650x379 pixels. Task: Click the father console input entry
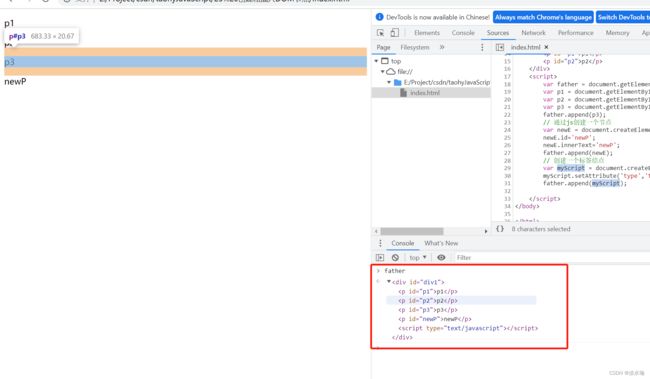click(395, 271)
